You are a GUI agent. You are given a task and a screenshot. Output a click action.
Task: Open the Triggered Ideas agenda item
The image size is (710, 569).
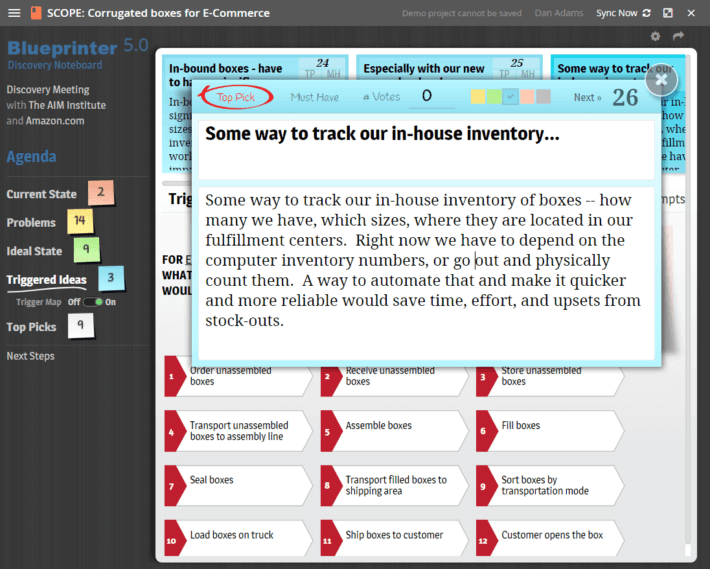tap(47, 280)
